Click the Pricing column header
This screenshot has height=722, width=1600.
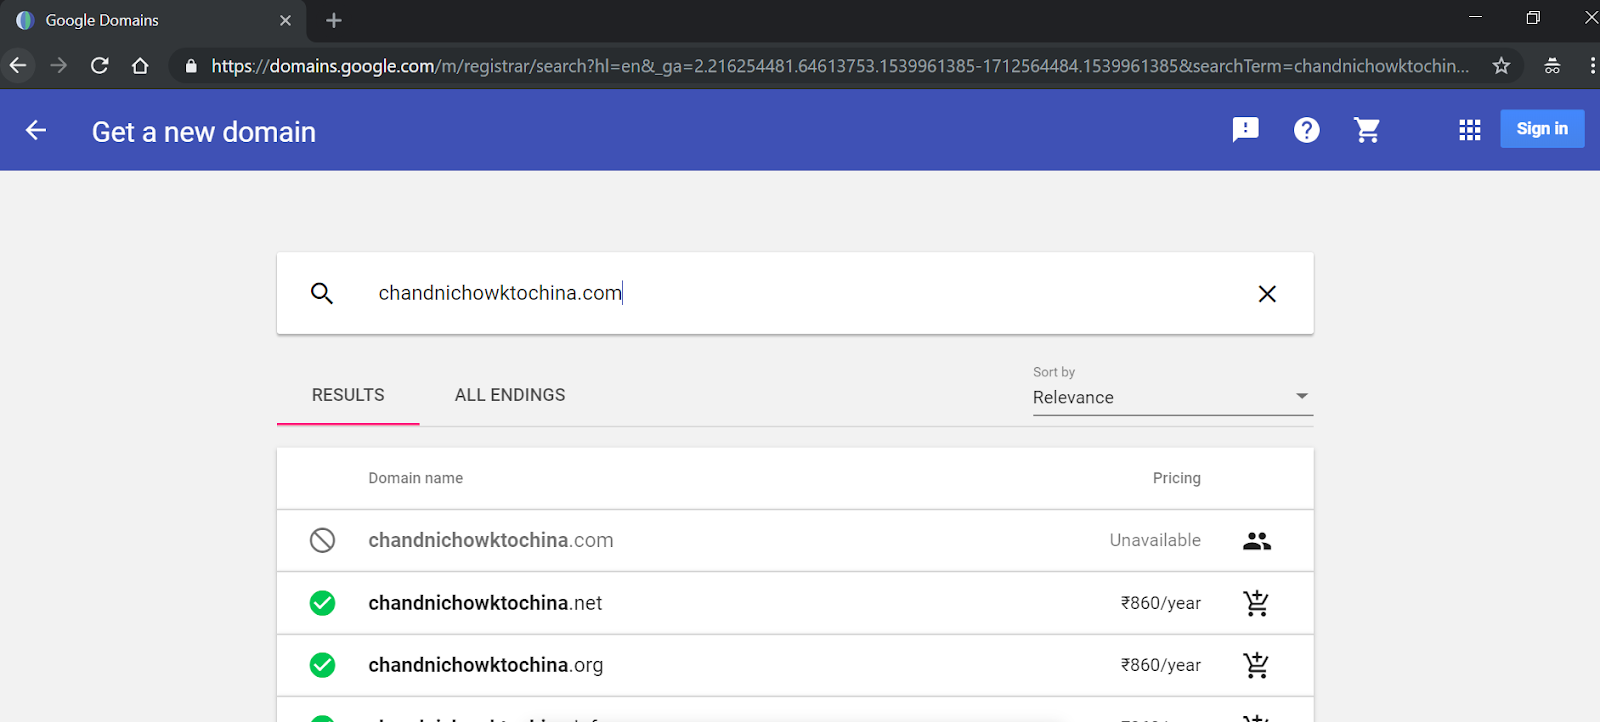(1176, 478)
